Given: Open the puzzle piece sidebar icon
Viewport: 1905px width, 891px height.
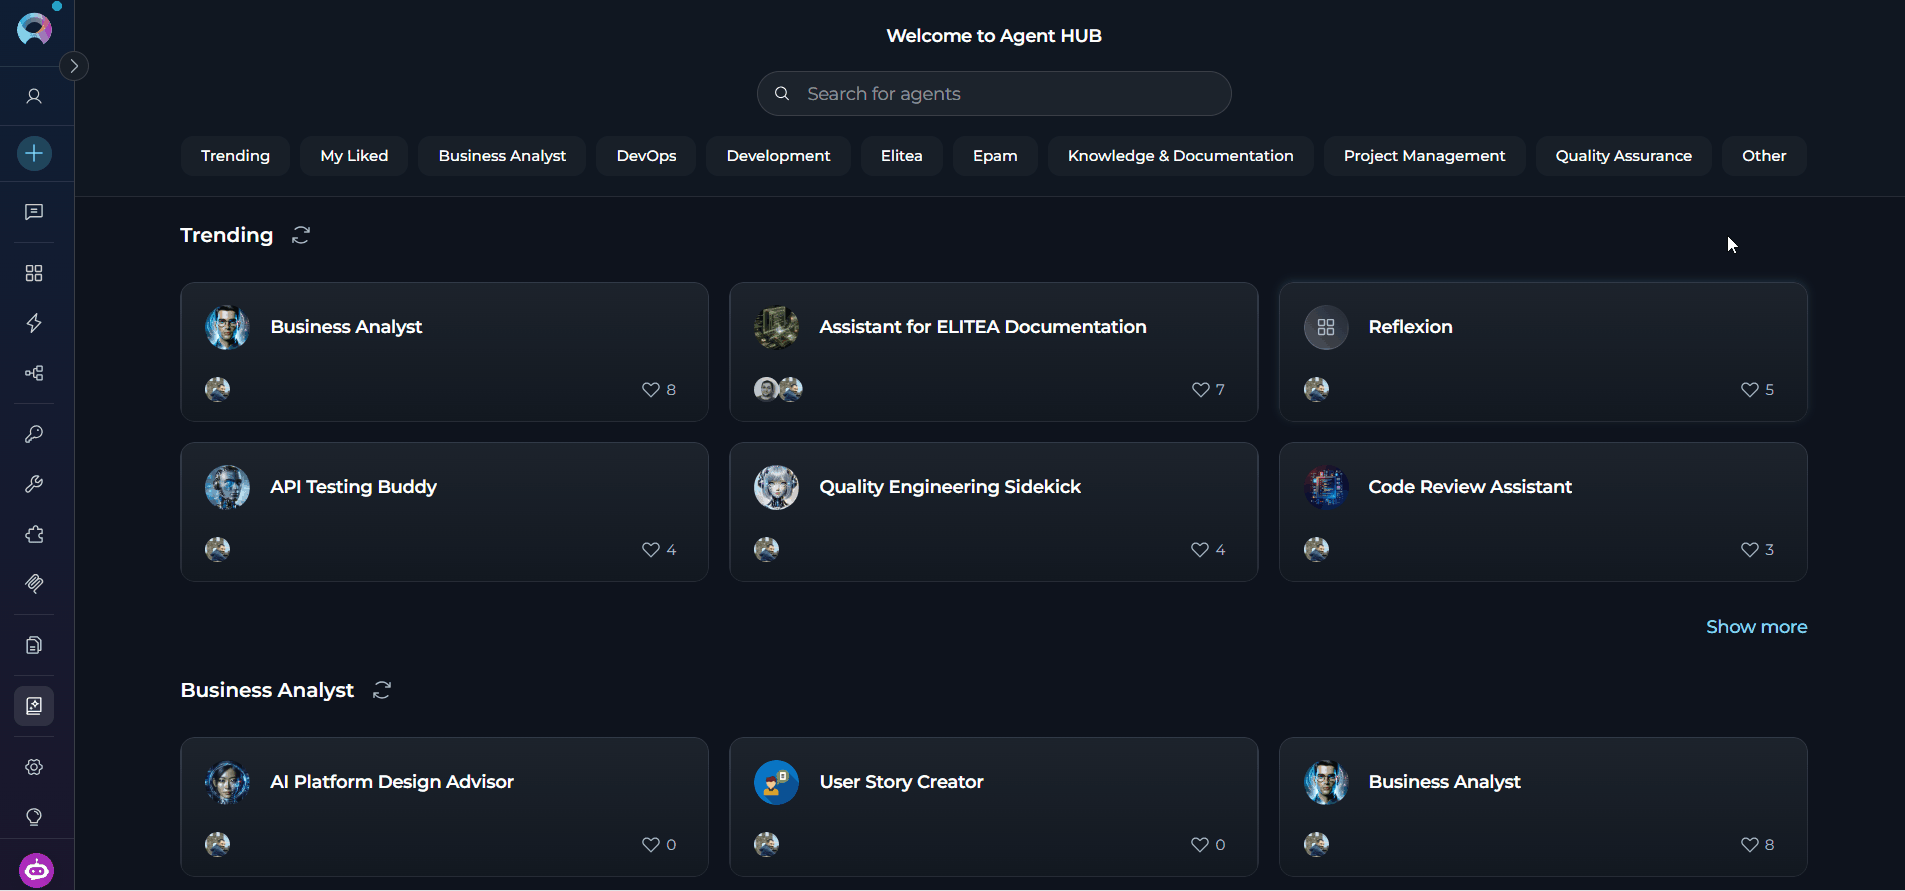Looking at the screenshot, I should [34, 534].
